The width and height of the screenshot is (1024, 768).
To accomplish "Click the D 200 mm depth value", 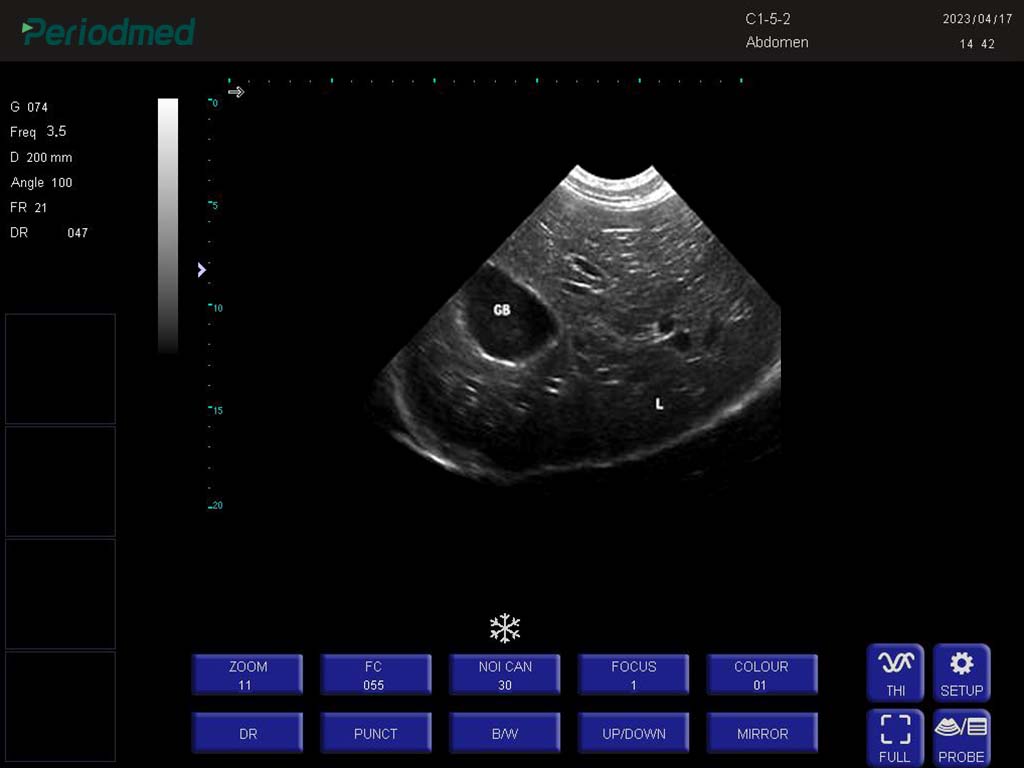I will [x=41, y=157].
